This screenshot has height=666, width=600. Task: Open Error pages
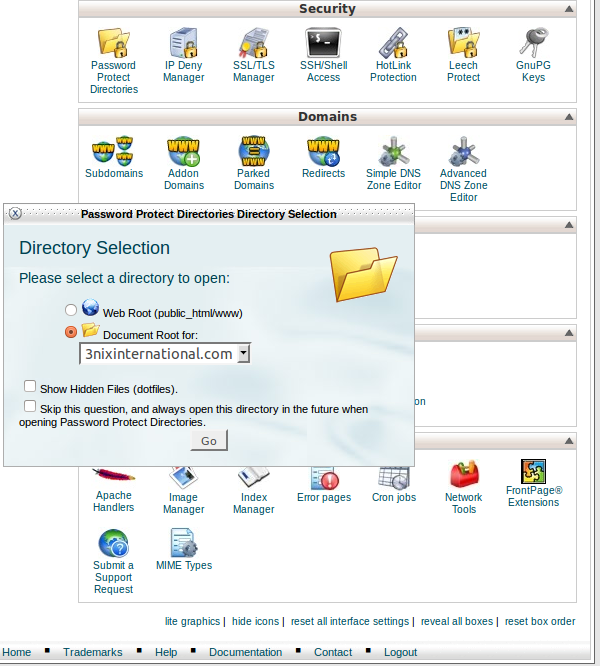tap(324, 485)
